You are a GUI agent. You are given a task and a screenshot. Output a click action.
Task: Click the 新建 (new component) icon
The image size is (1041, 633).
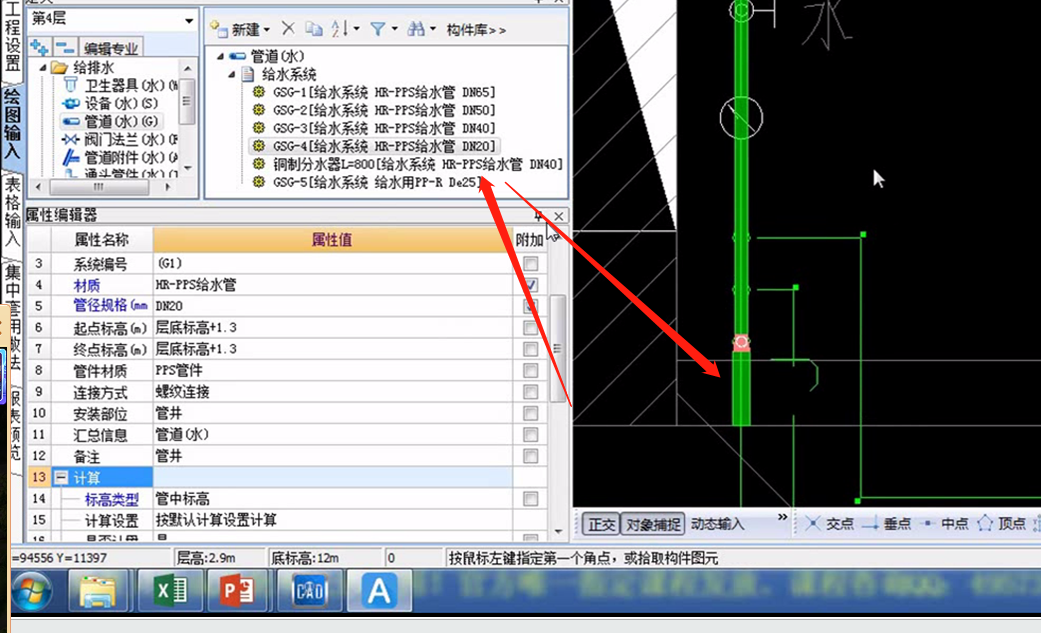click(219, 29)
